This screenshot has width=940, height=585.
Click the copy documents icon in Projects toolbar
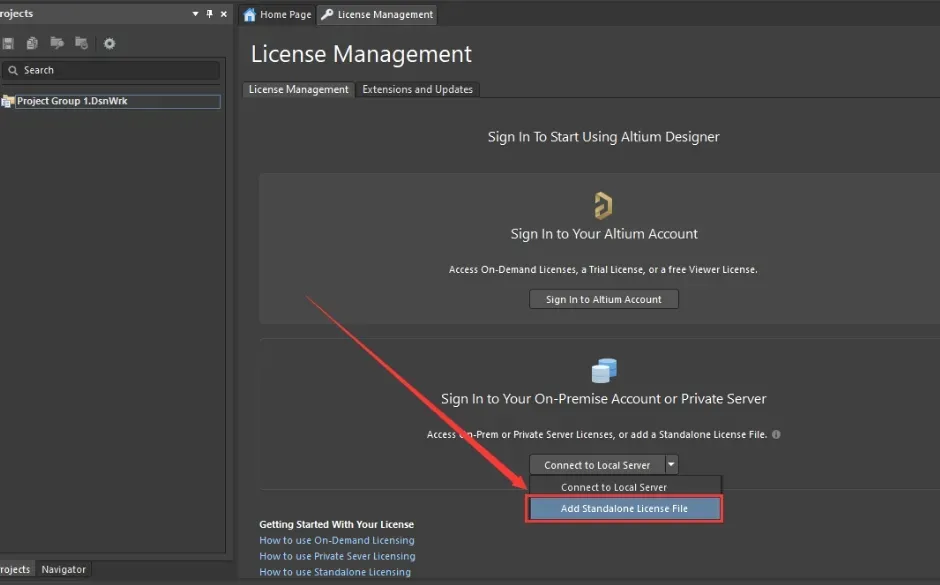point(32,43)
